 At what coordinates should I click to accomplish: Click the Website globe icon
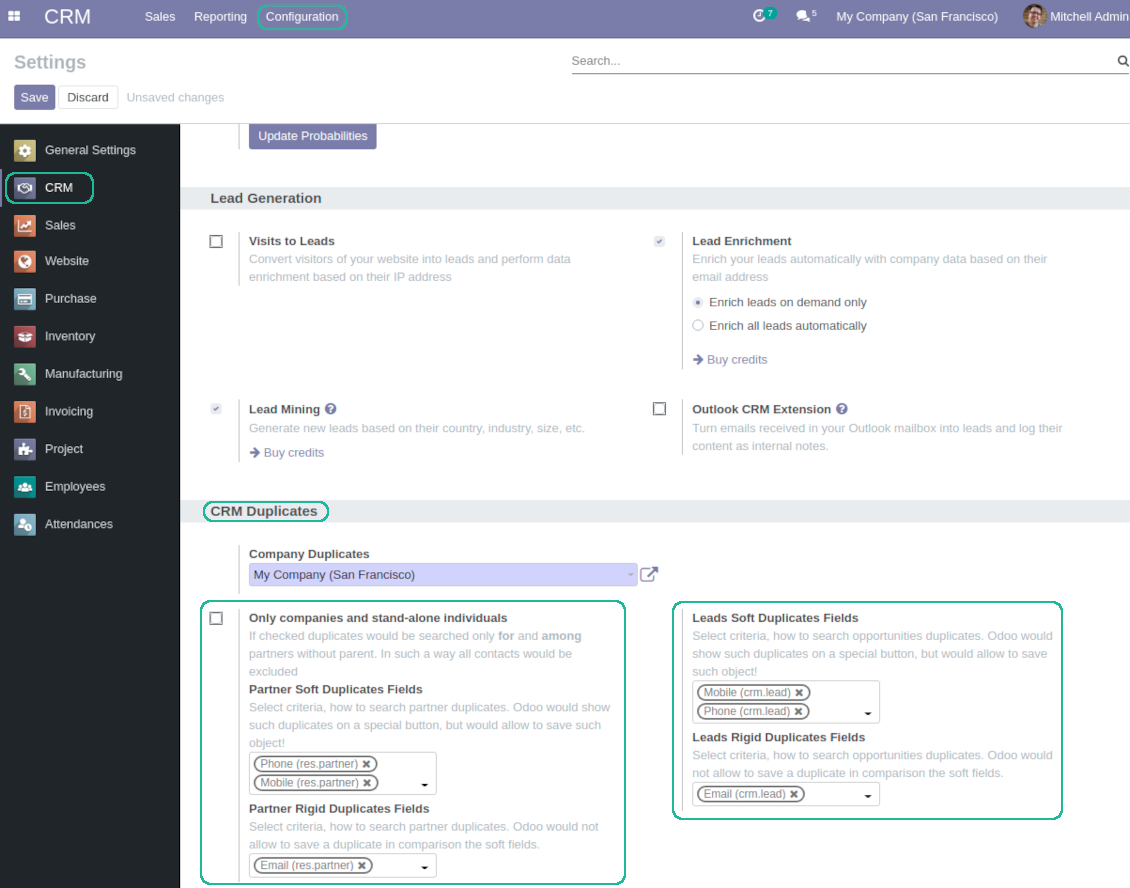coord(25,262)
